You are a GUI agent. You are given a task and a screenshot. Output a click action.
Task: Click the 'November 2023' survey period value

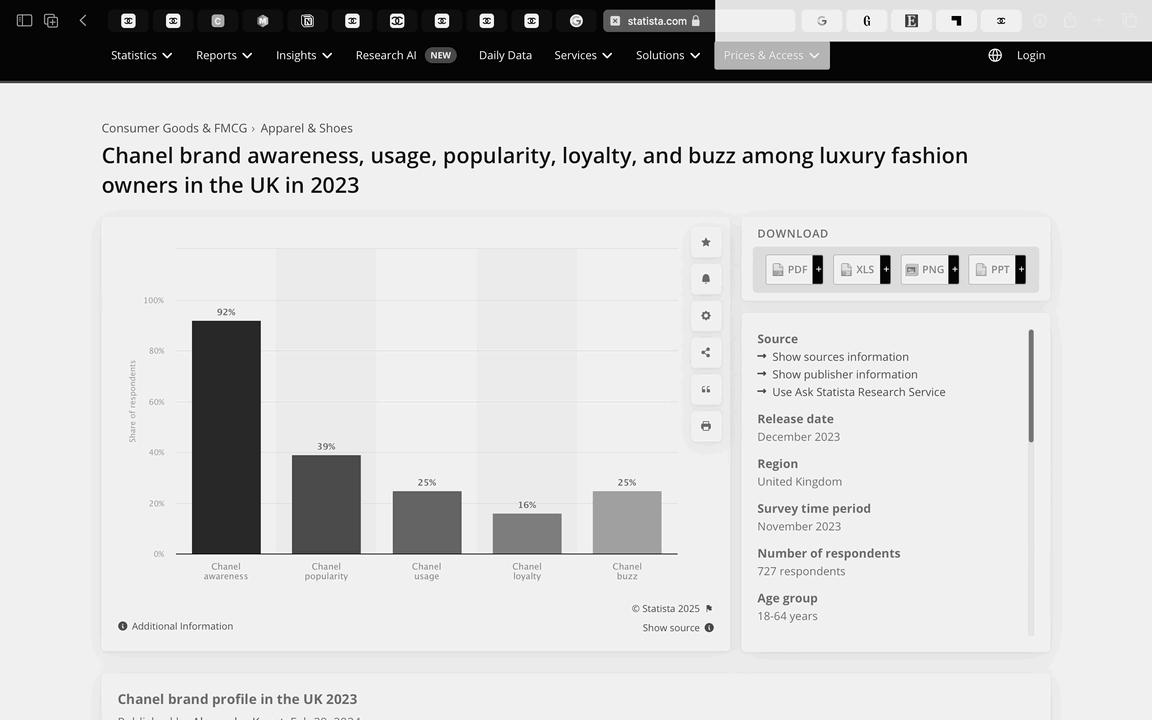(799, 526)
